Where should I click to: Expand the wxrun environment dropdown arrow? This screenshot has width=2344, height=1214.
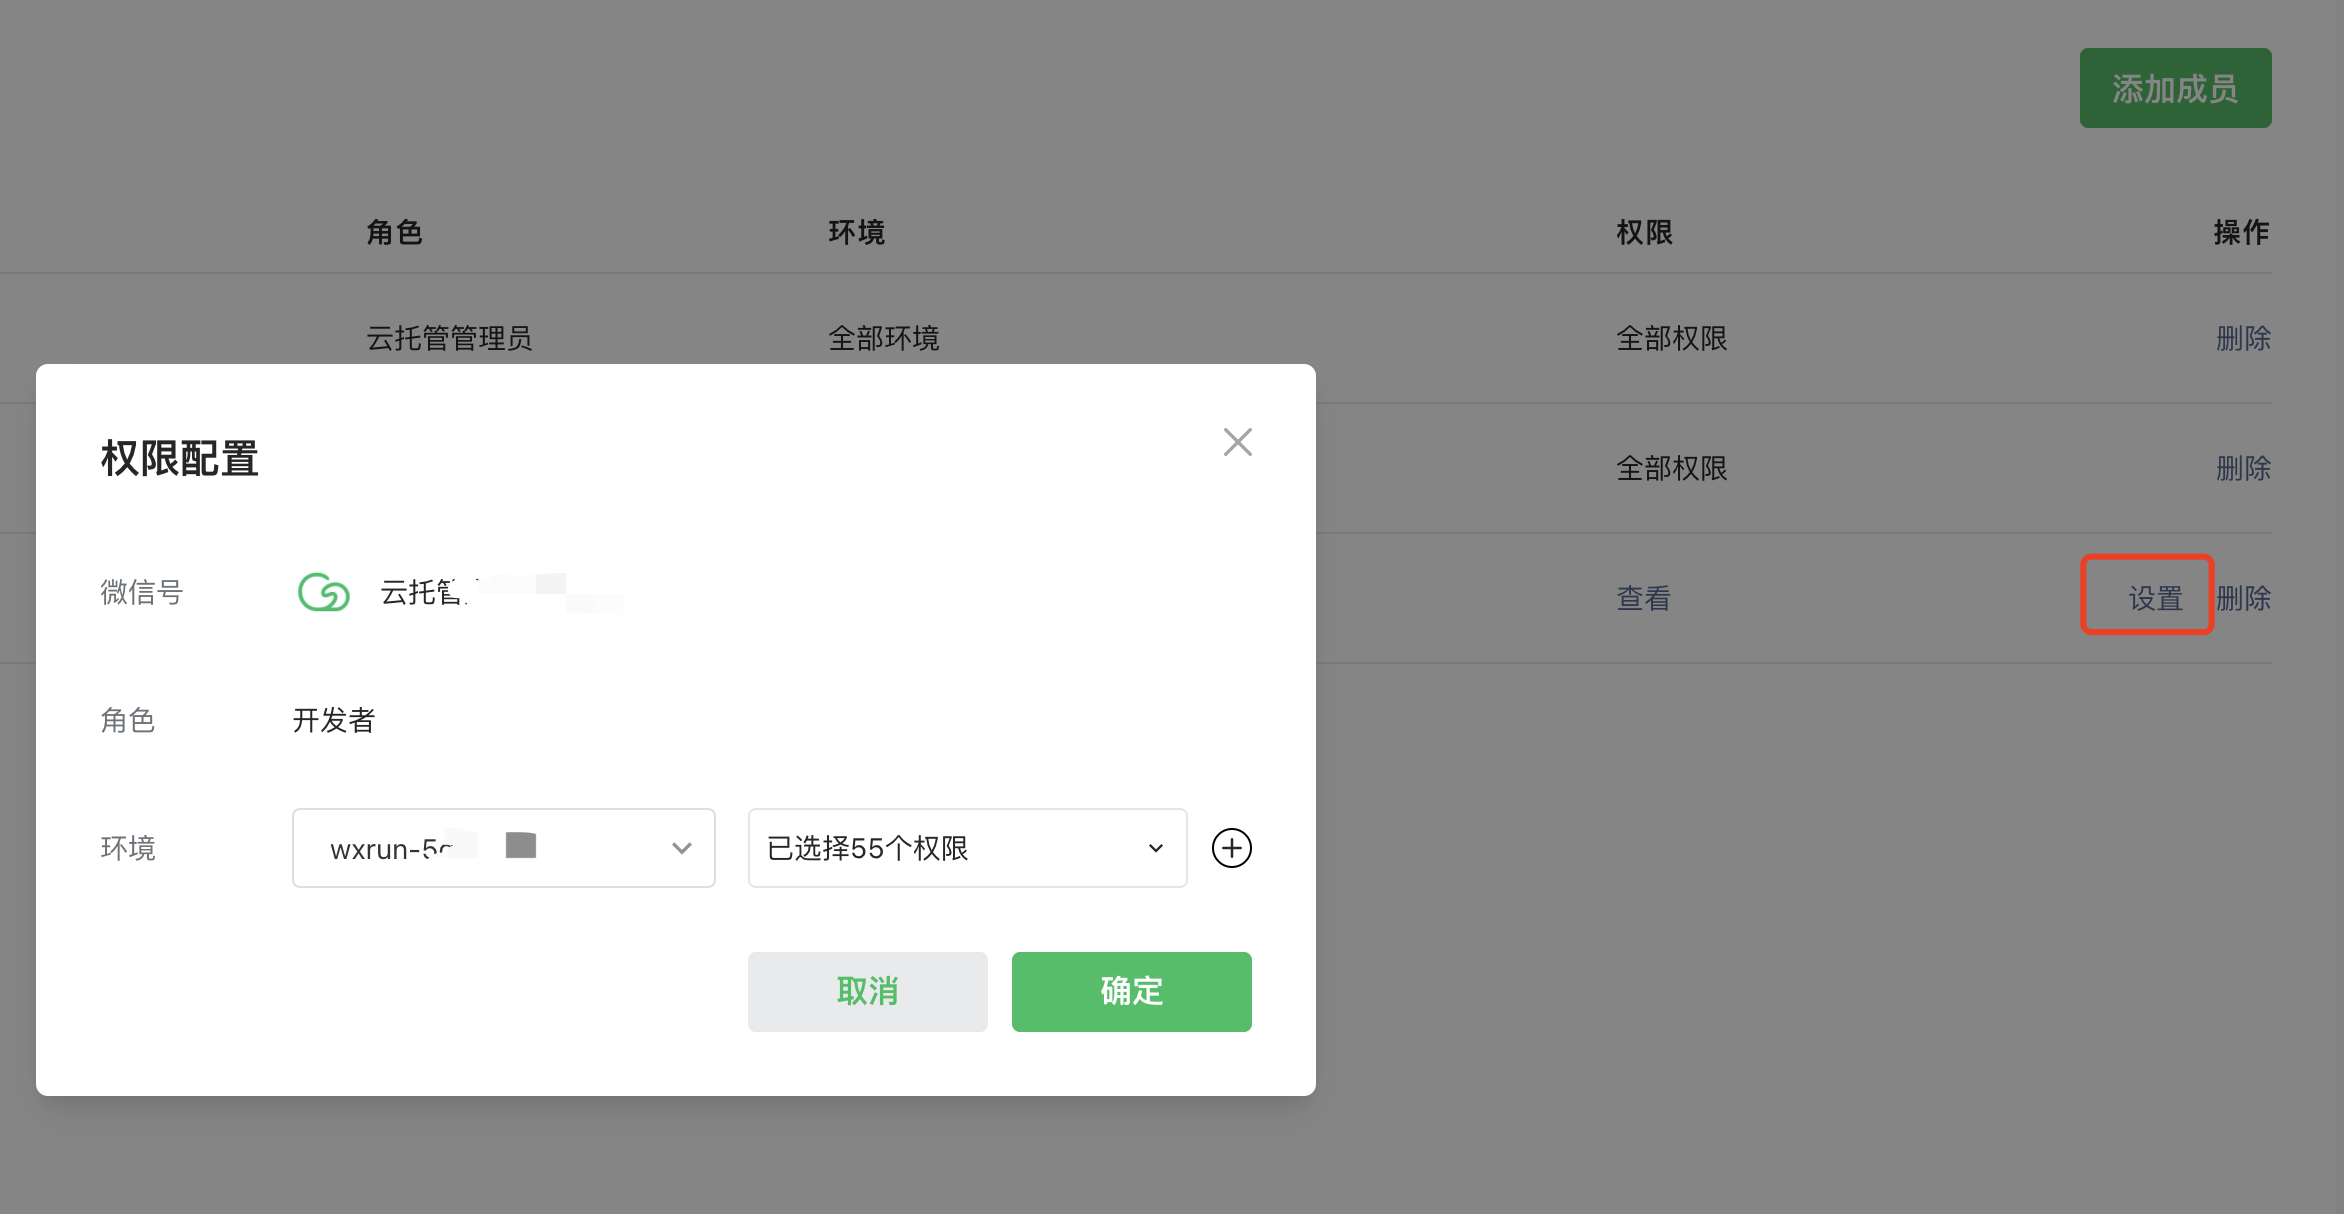click(x=681, y=848)
